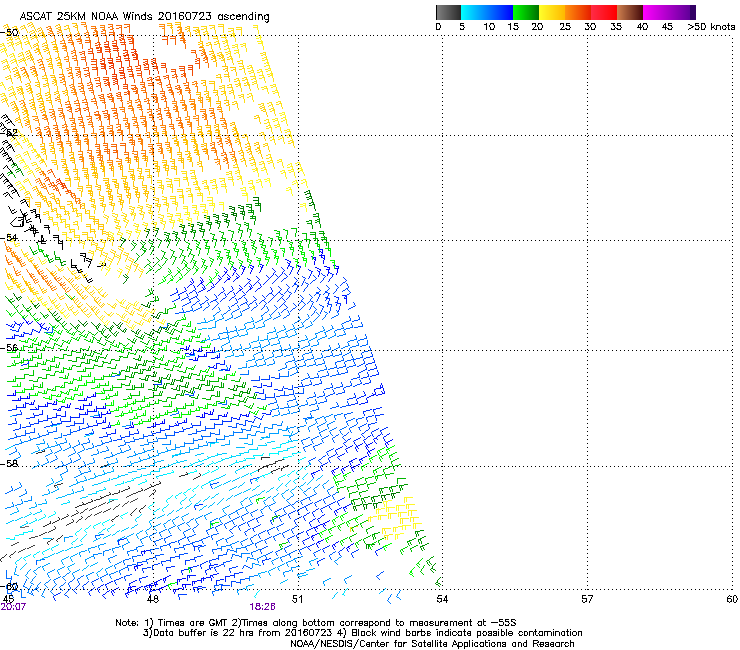Image resolution: width=740 pixels, height=650 pixels.
Task: Click the gray 0-5 knots color swatch
Action: (x=448, y=12)
